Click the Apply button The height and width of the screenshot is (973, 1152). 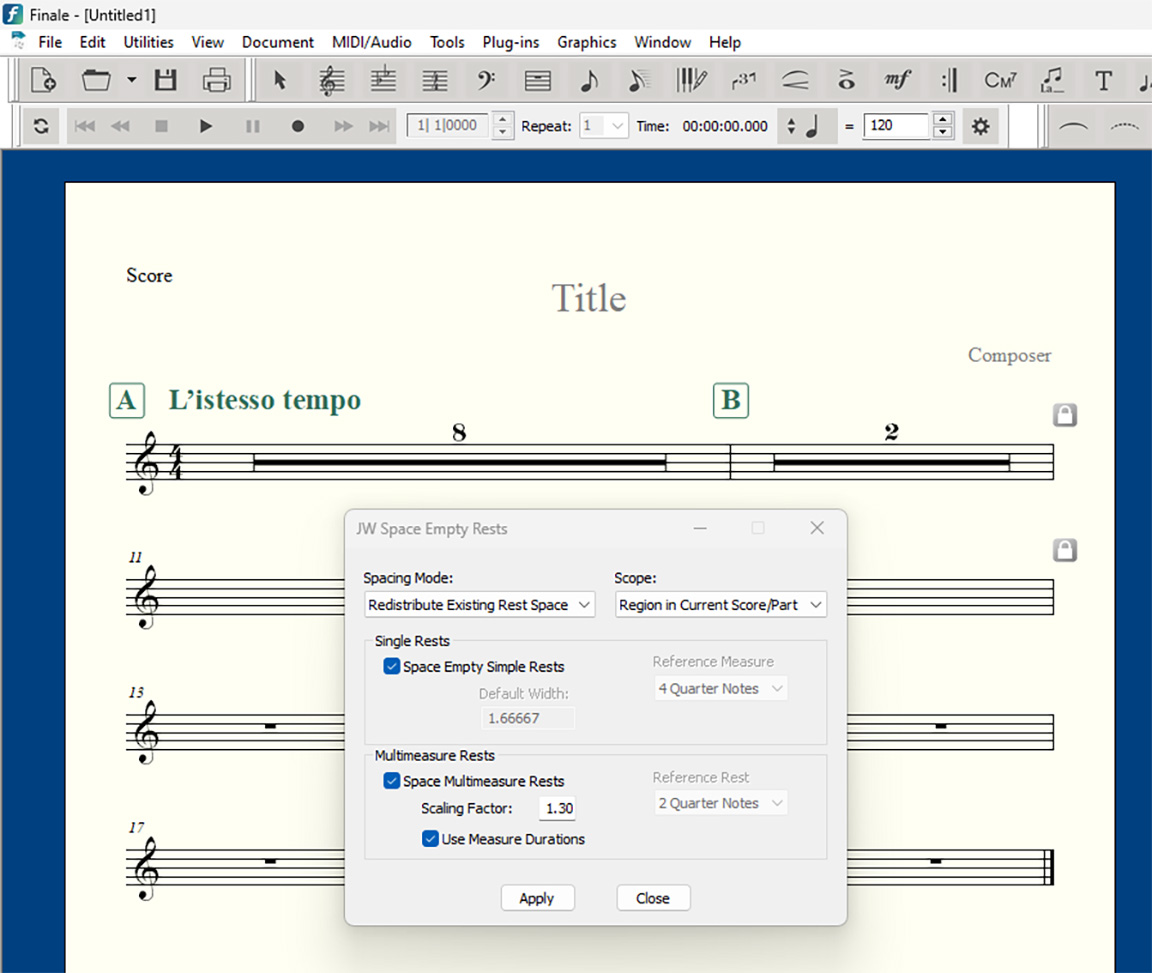tap(537, 898)
